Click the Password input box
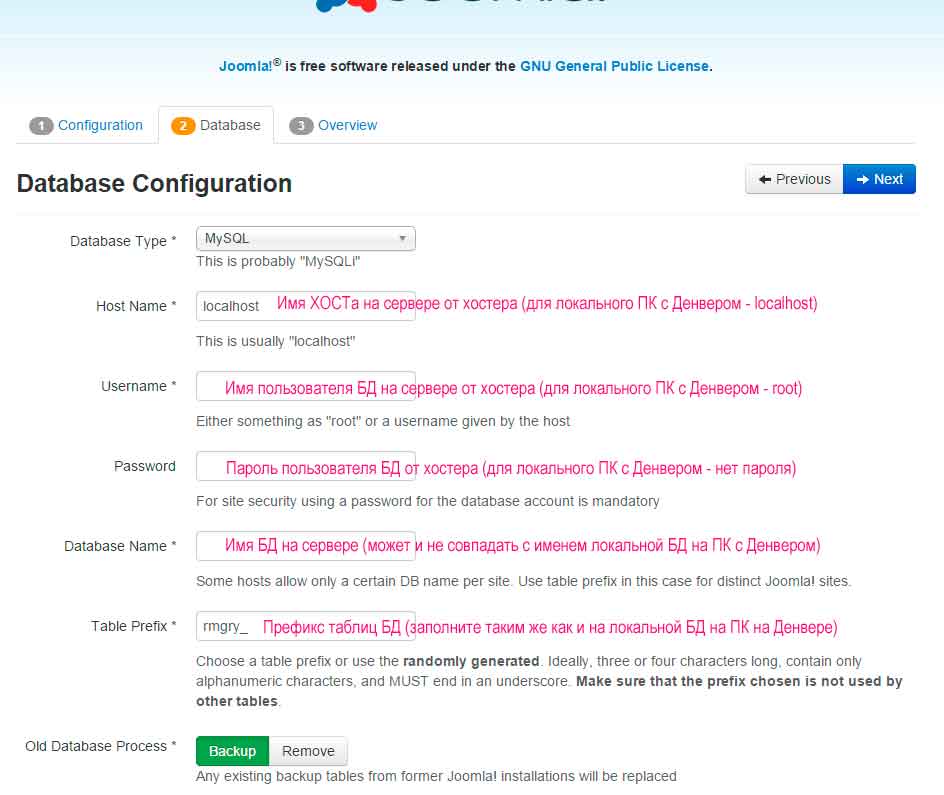Image resolution: width=944 pixels, height=795 pixels. [305, 466]
